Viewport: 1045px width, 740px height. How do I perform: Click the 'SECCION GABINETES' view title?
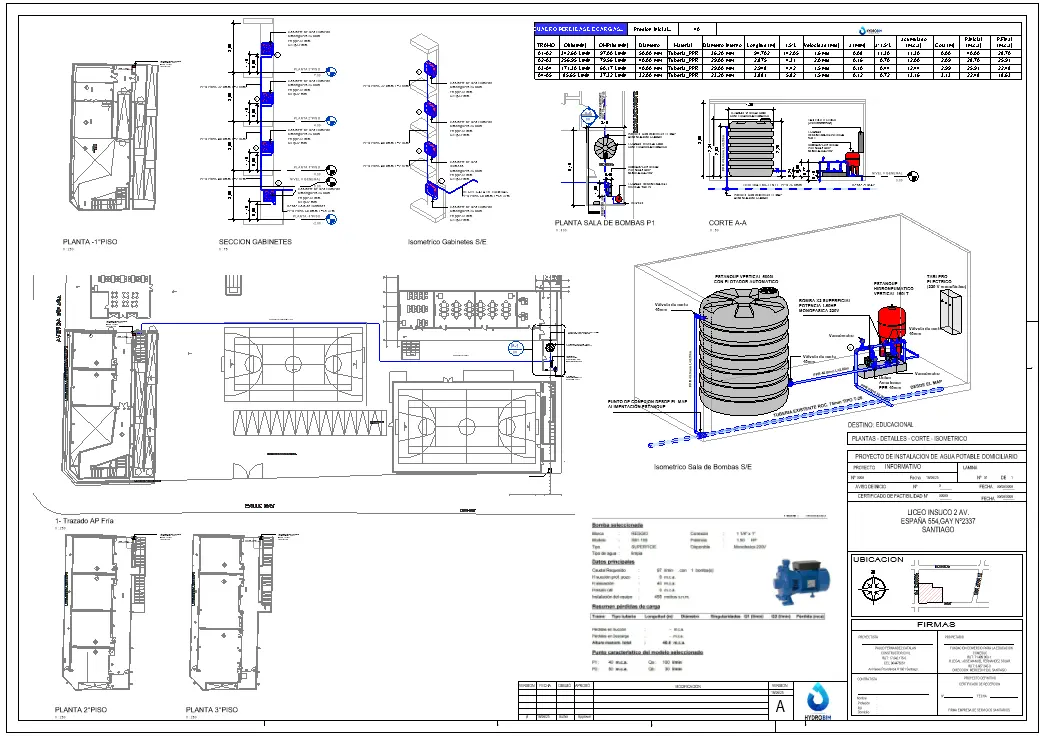pos(254,242)
